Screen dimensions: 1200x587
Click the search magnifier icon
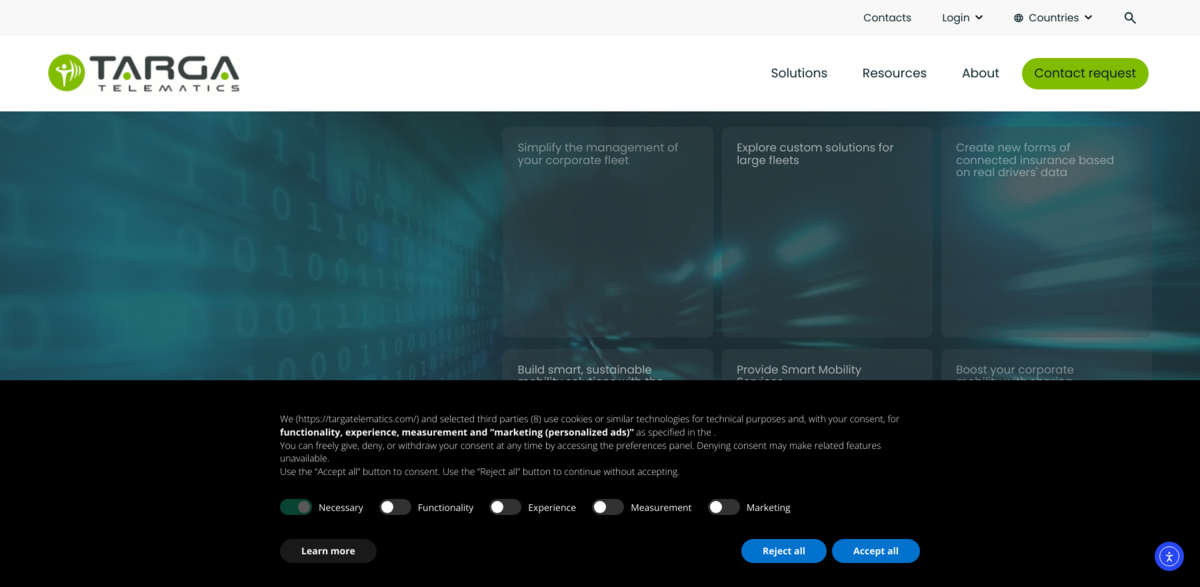tap(1130, 18)
